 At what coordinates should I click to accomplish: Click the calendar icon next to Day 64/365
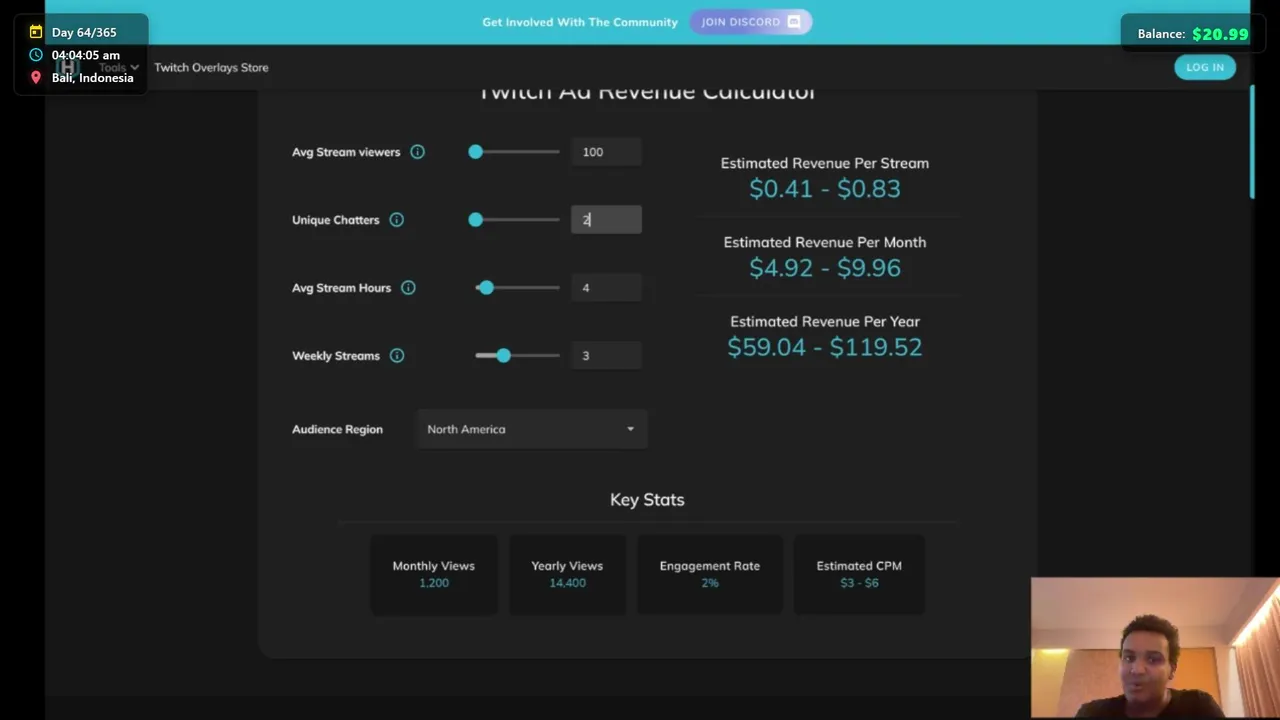(36, 32)
